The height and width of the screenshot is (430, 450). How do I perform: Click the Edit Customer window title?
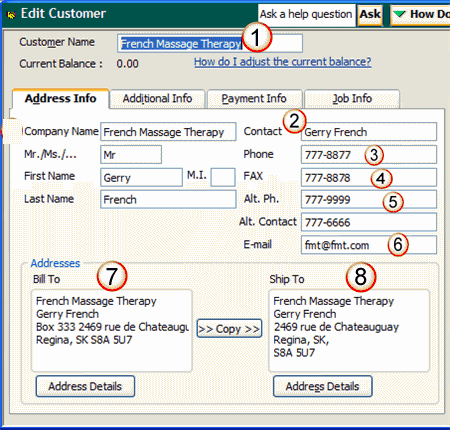click(63, 14)
